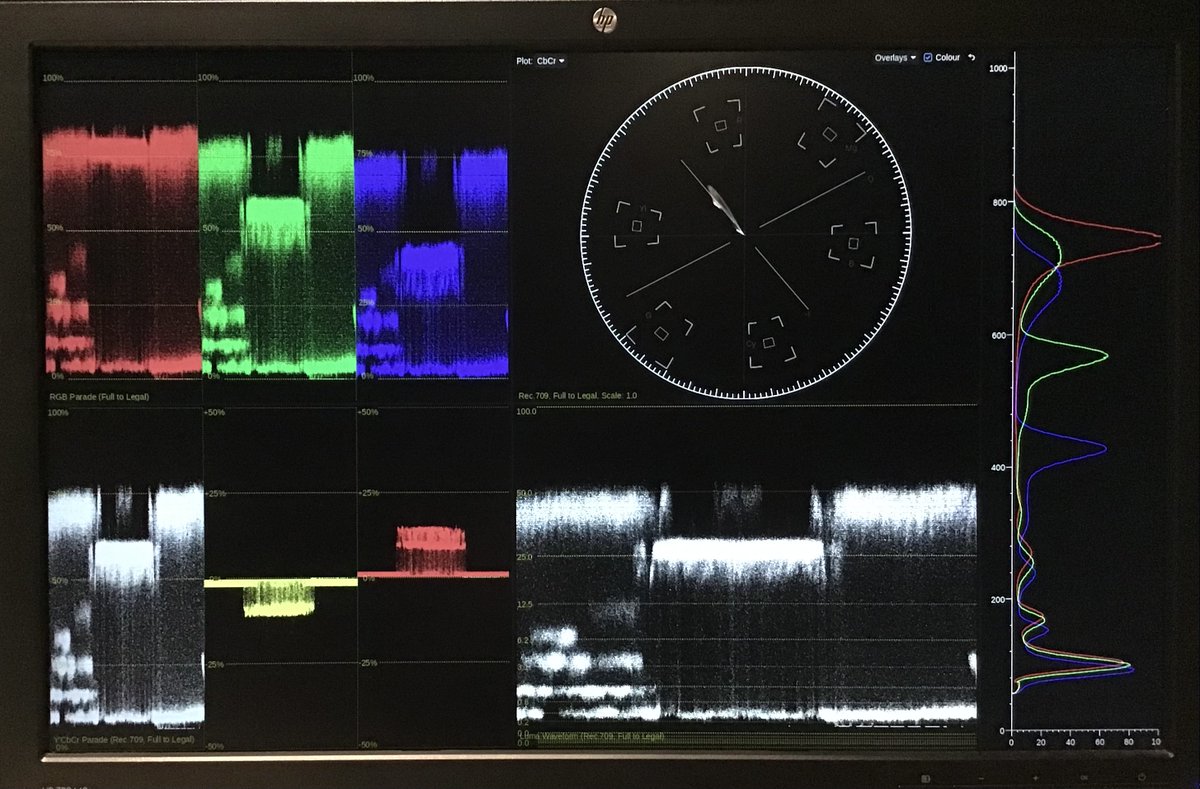Click the 100.0 label of the luma waveform
The width and height of the screenshot is (1200, 789).
(x=527, y=411)
